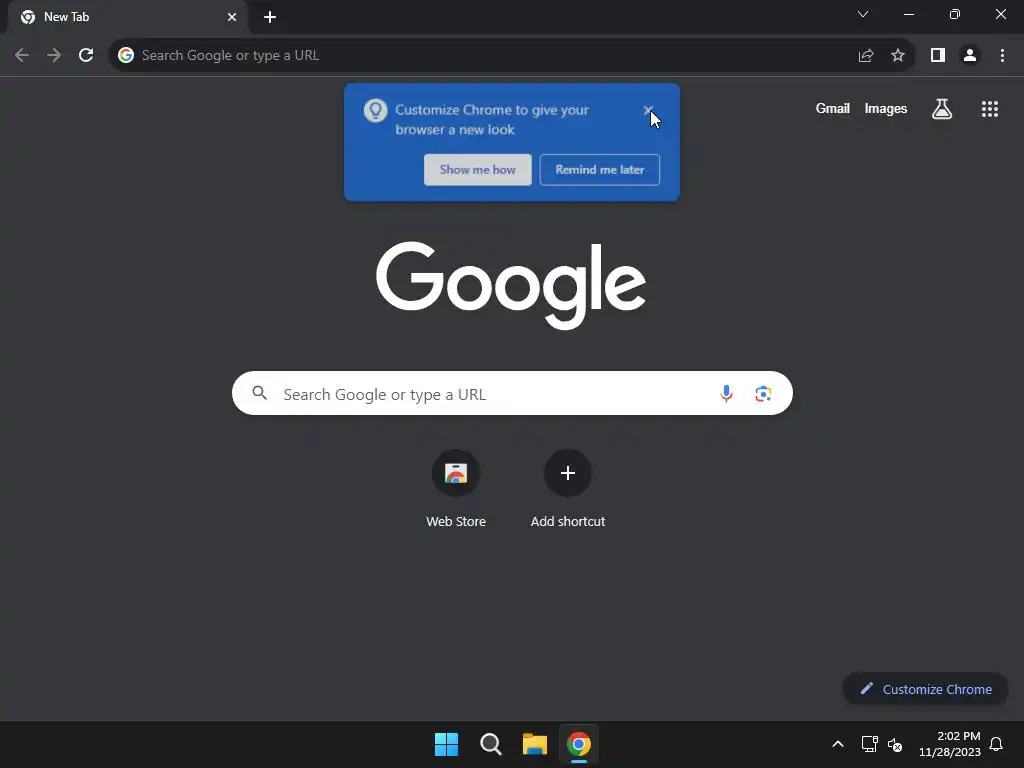Click the Chrome taskbar icon
This screenshot has height=768, width=1024.
[x=579, y=744]
